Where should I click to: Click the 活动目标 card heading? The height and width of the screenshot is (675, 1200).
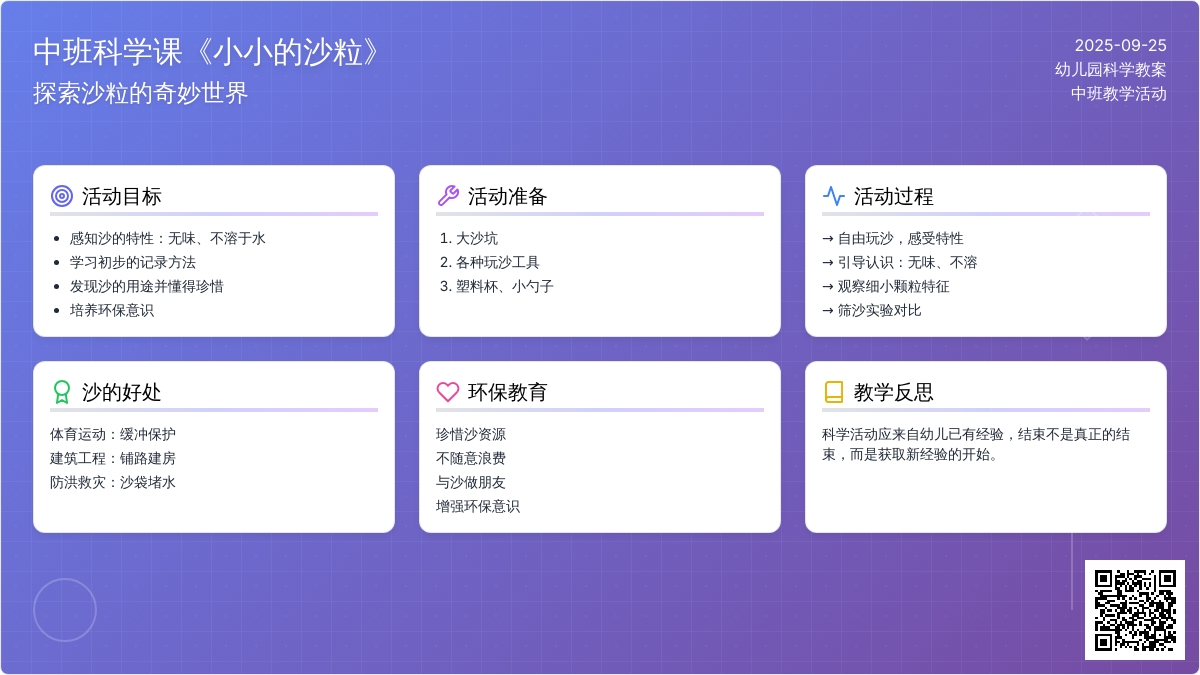coord(122,196)
